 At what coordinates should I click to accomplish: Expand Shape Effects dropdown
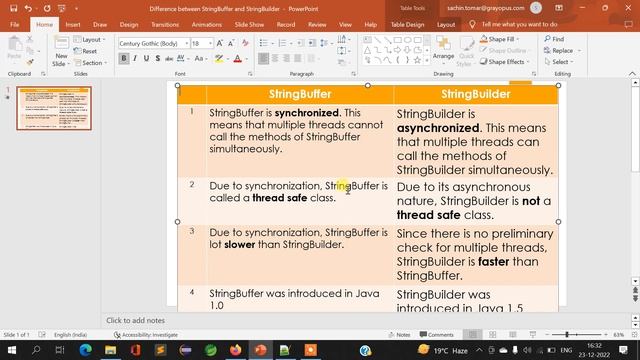(505, 62)
